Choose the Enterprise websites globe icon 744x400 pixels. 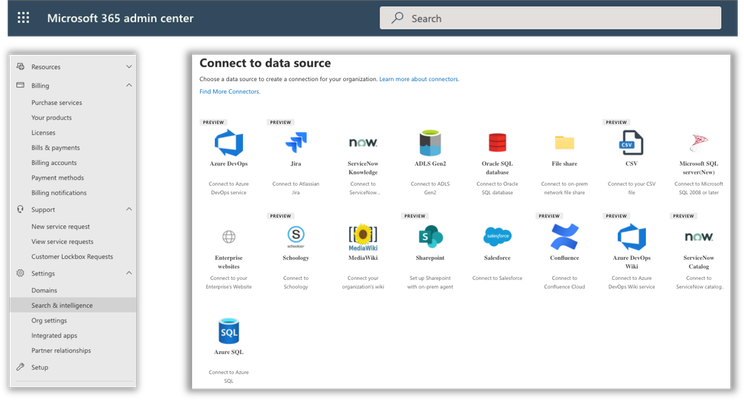229,236
